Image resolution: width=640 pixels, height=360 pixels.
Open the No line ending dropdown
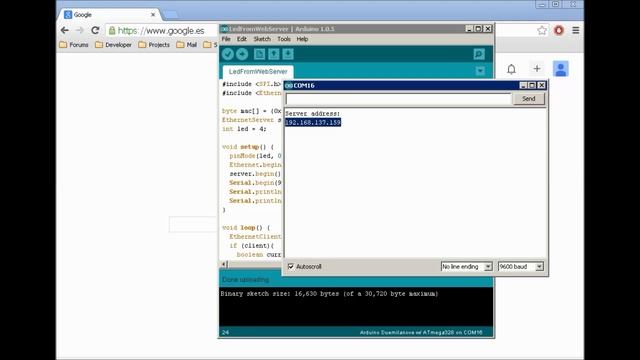[467, 267]
